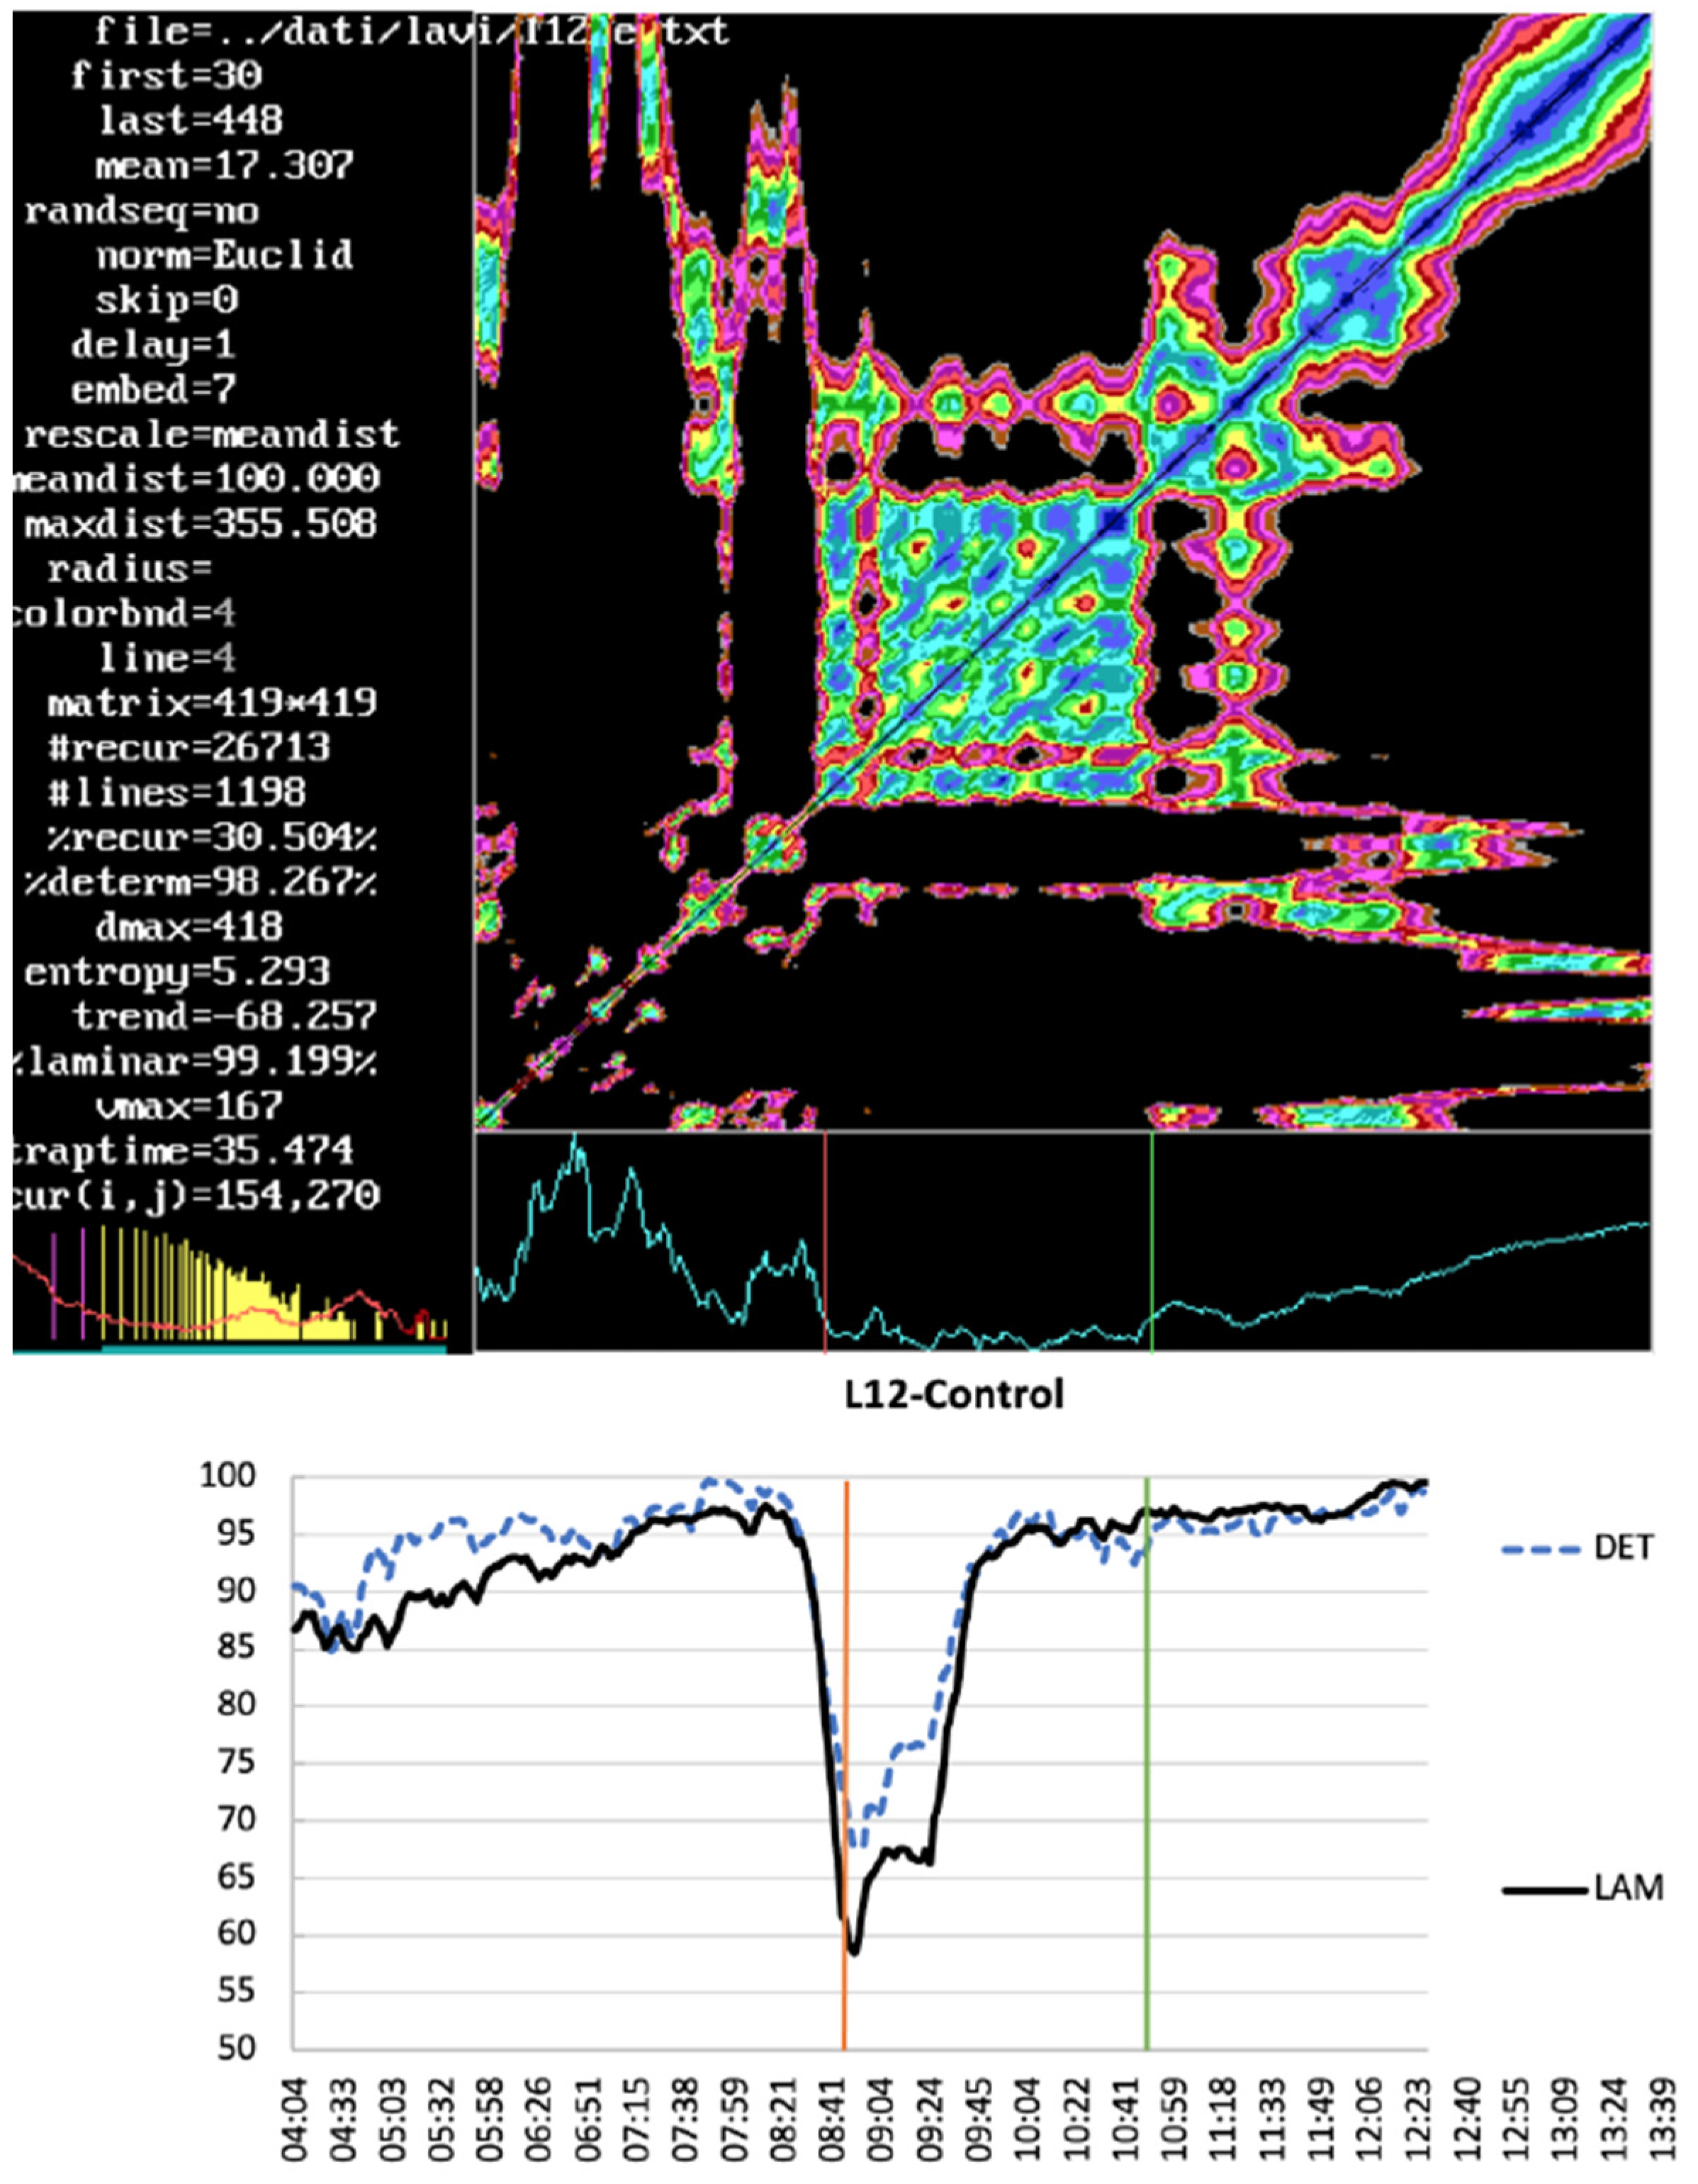The height and width of the screenshot is (2184, 1698).
Task: Click the entropy=5.293 readout
Action: pyautogui.click(x=176, y=972)
